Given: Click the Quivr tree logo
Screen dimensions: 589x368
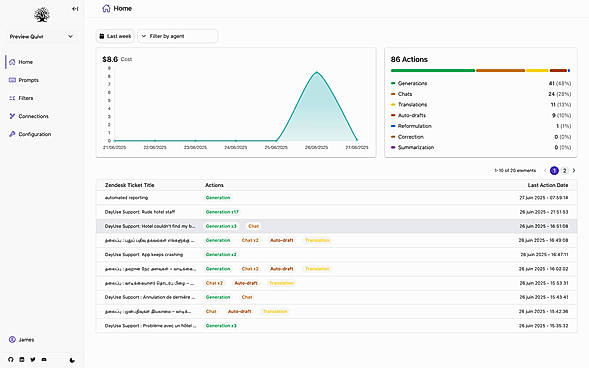Looking at the screenshot, I should (x=42, y=15).
